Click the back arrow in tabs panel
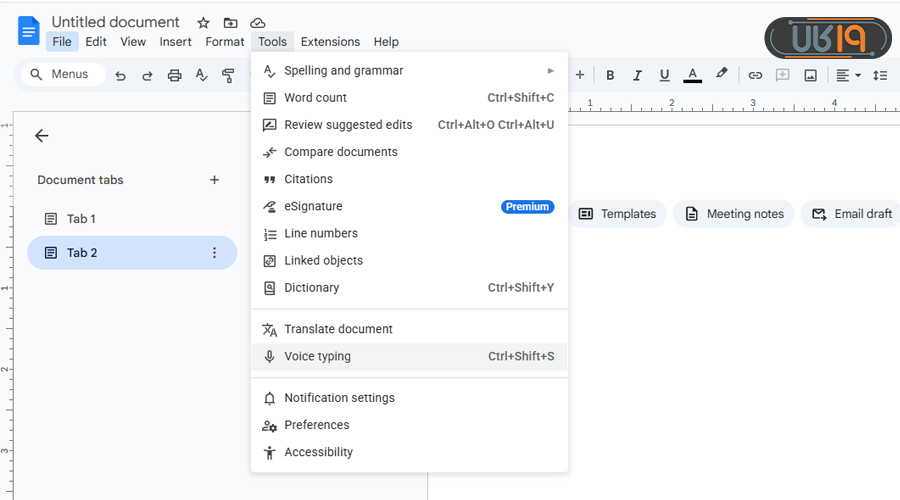This screenshot has height=500, width=900. pyautogui.click(x=42, y=136)
